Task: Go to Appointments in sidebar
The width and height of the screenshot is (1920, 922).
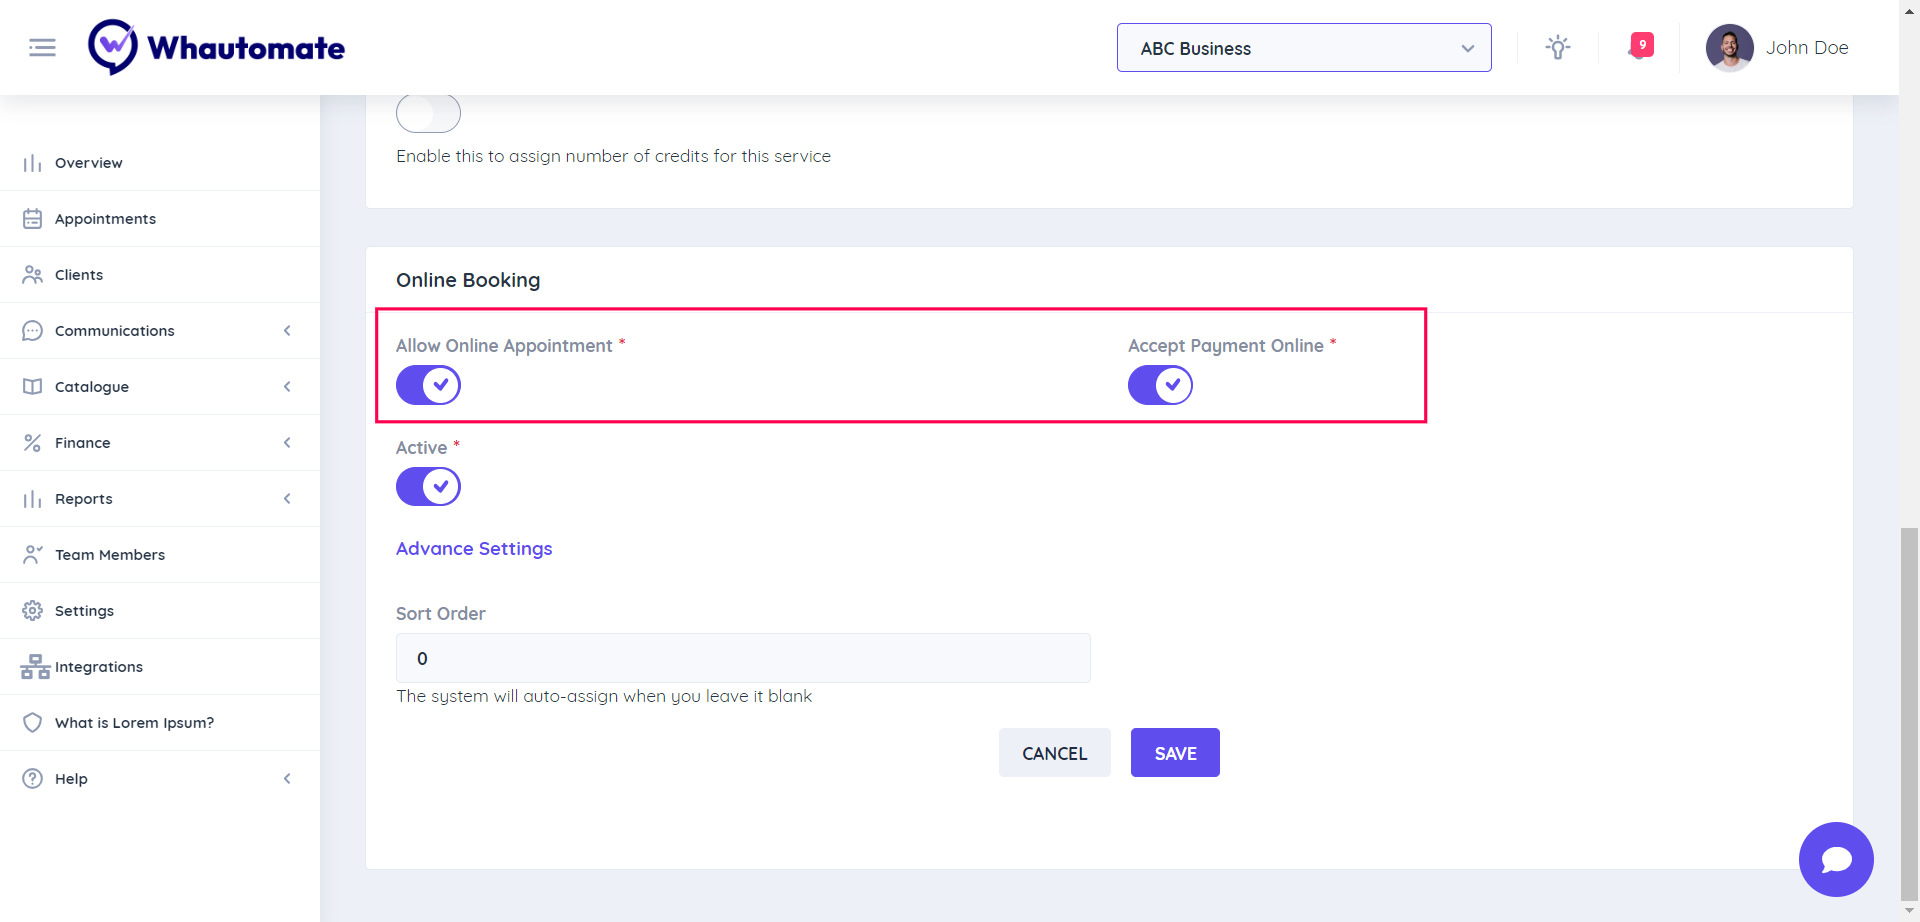Action: (105, 219)
